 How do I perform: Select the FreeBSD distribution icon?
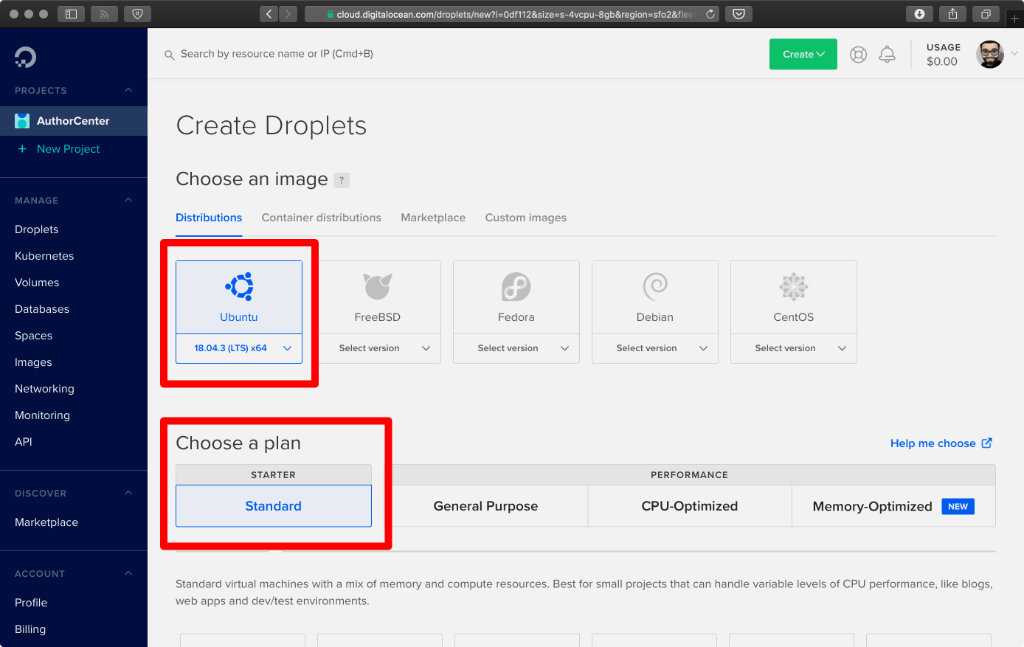[377, 287]
